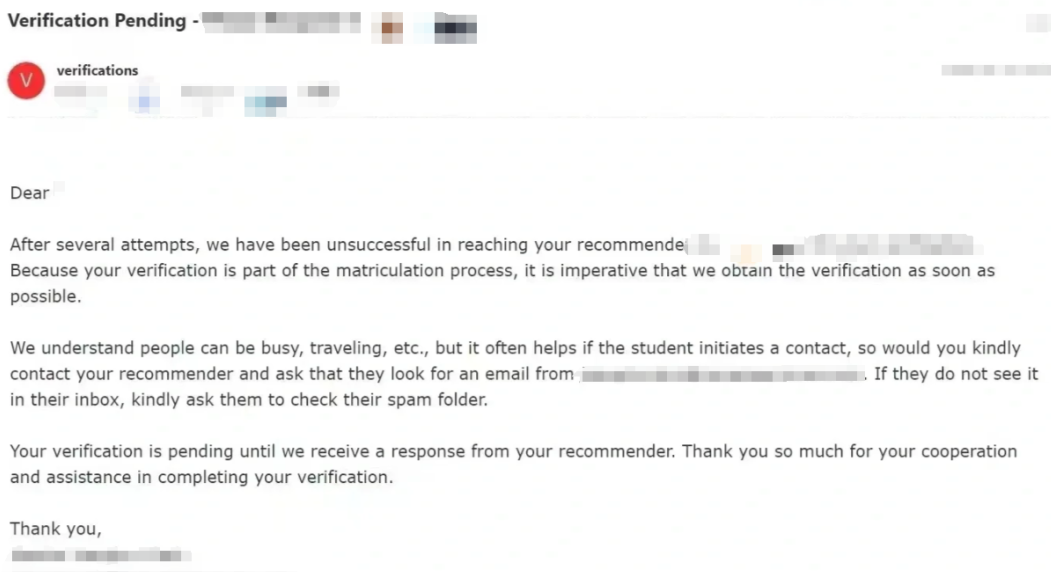Click the blurred timestamp beside the sender
1051x572 pixels.
pyautogui.click(x=995, y=70)
